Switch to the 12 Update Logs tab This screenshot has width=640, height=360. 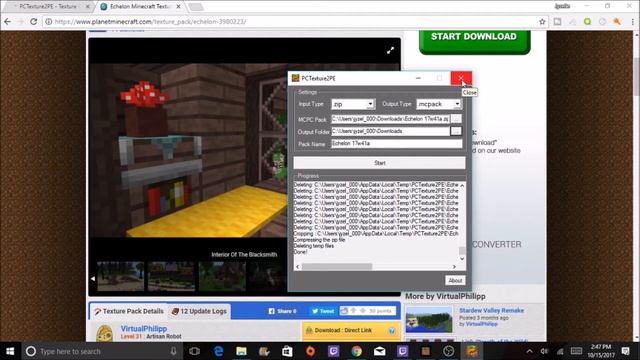(200, 311)
